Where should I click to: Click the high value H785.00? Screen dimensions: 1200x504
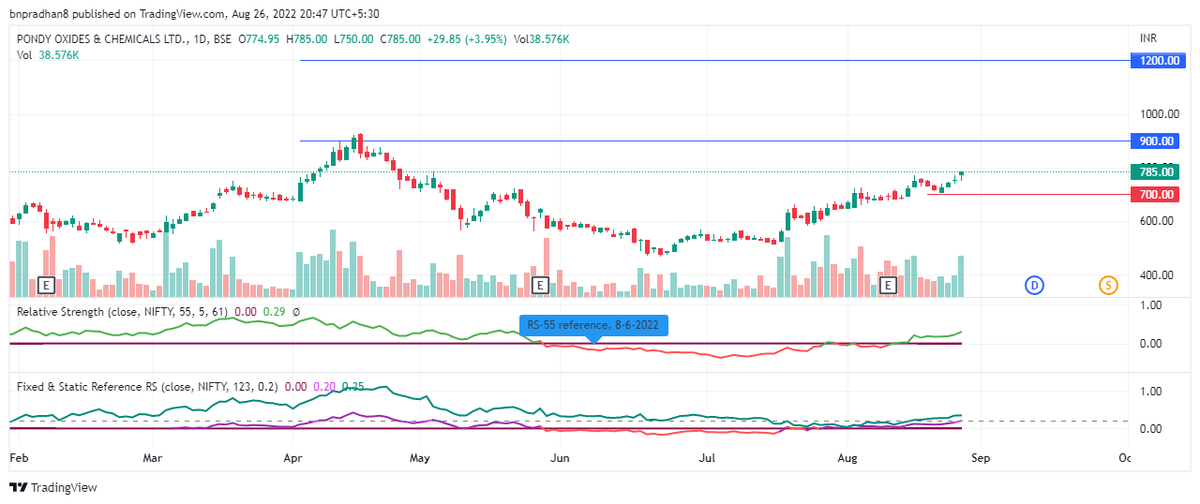[x=308, y=39]
